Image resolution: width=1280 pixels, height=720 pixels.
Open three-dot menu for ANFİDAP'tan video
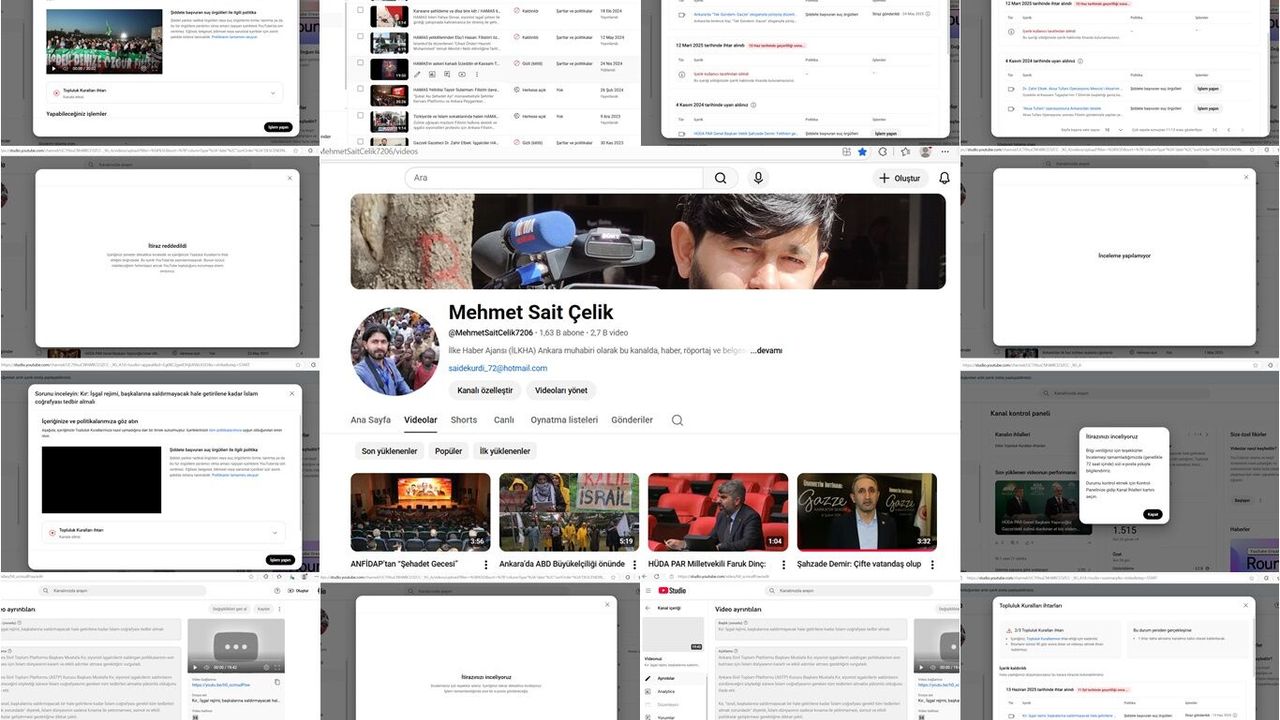(487, 564)
